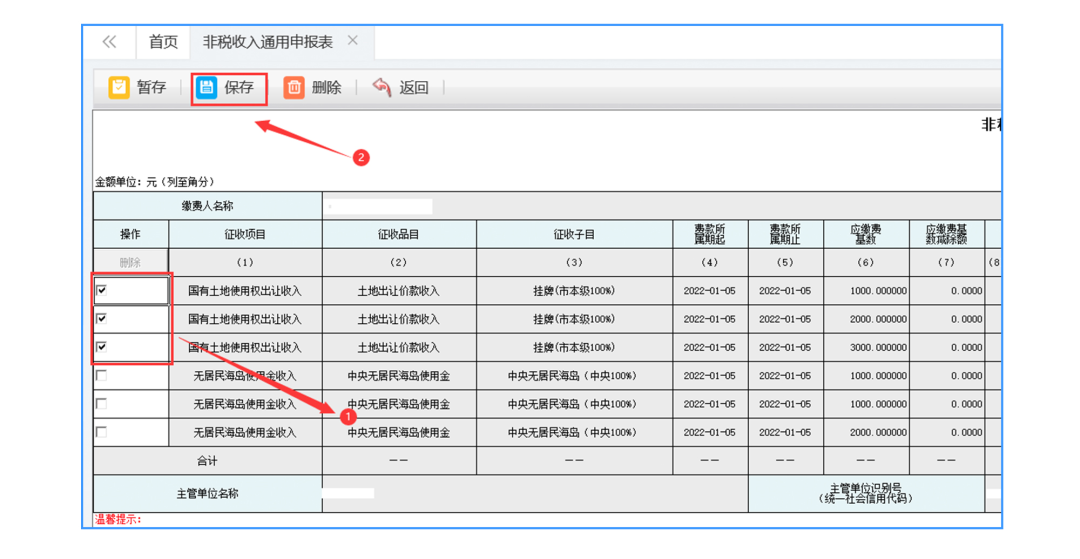The width and height of the screenshot is (1080, 559).
Task: Click the red 温馨提示 text
Action: [x=118, y=520]
